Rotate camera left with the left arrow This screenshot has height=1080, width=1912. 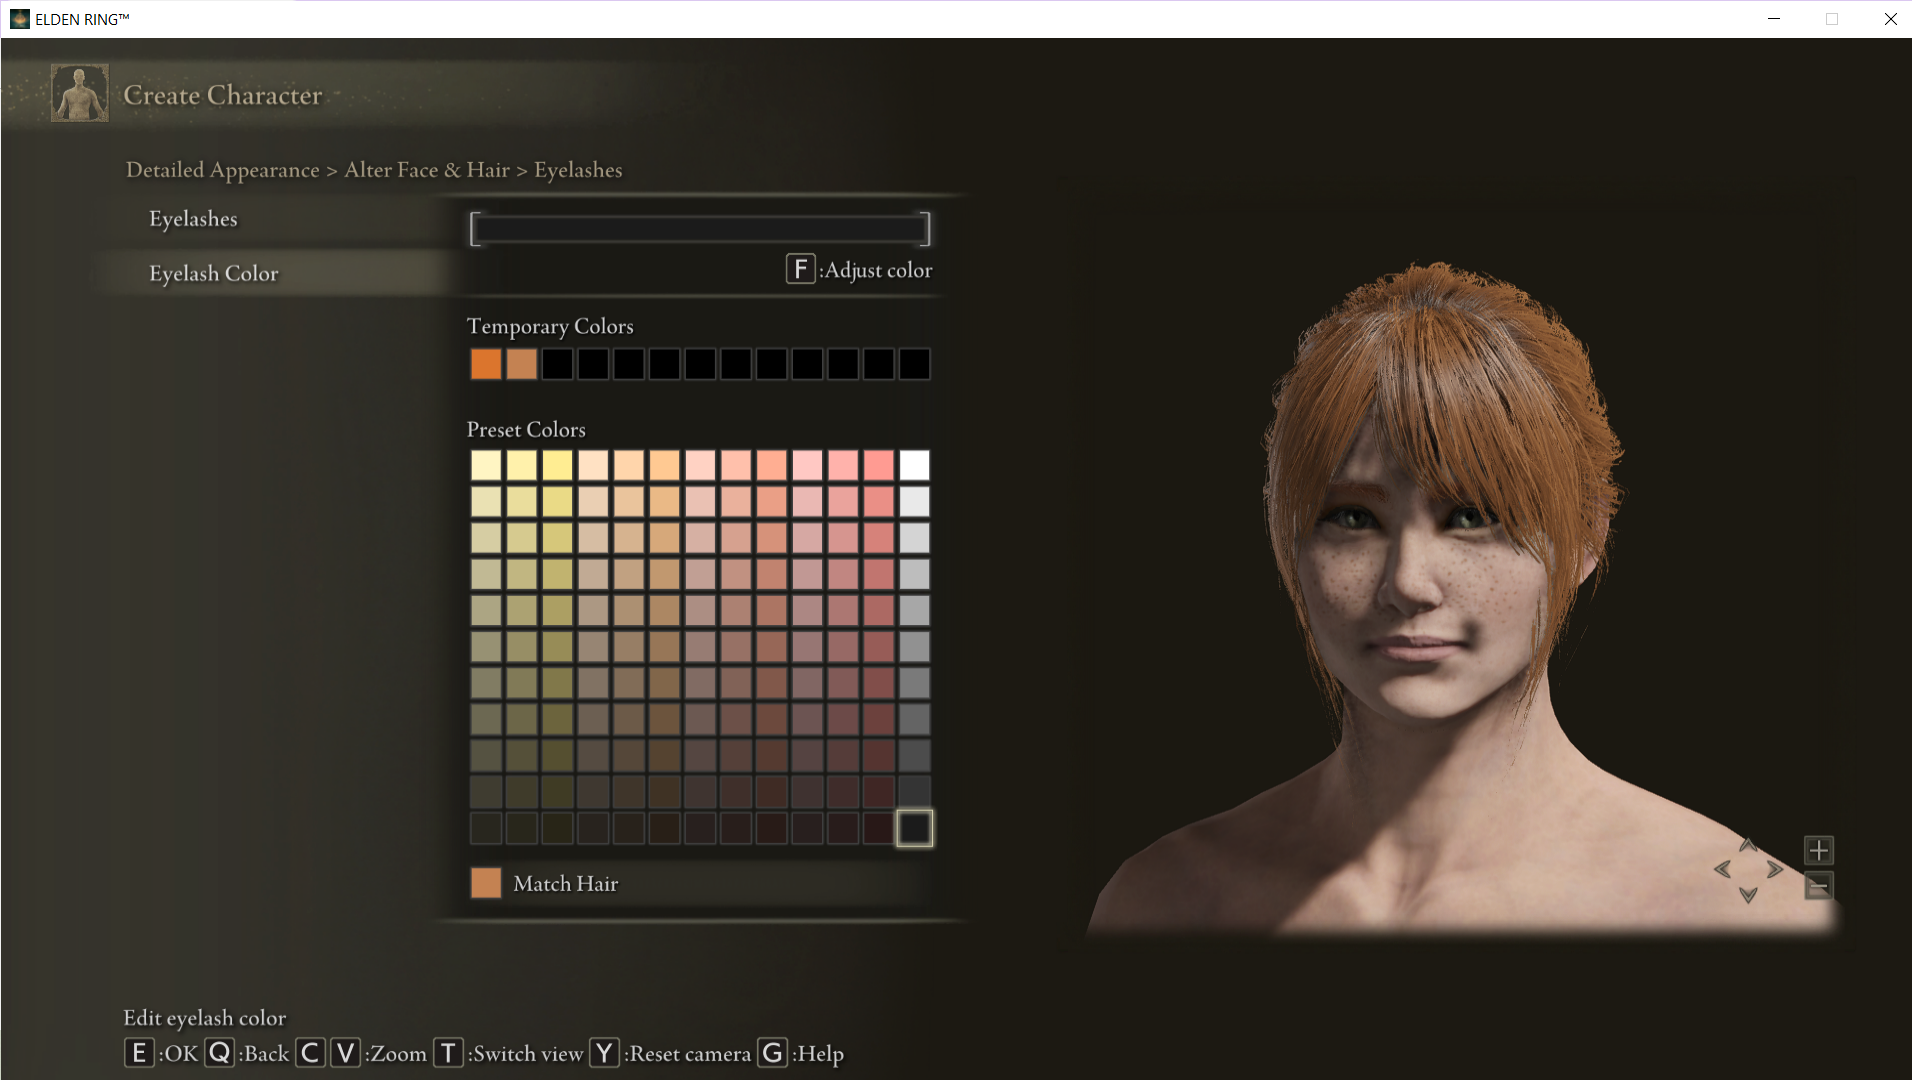[x=1722, y=869]
